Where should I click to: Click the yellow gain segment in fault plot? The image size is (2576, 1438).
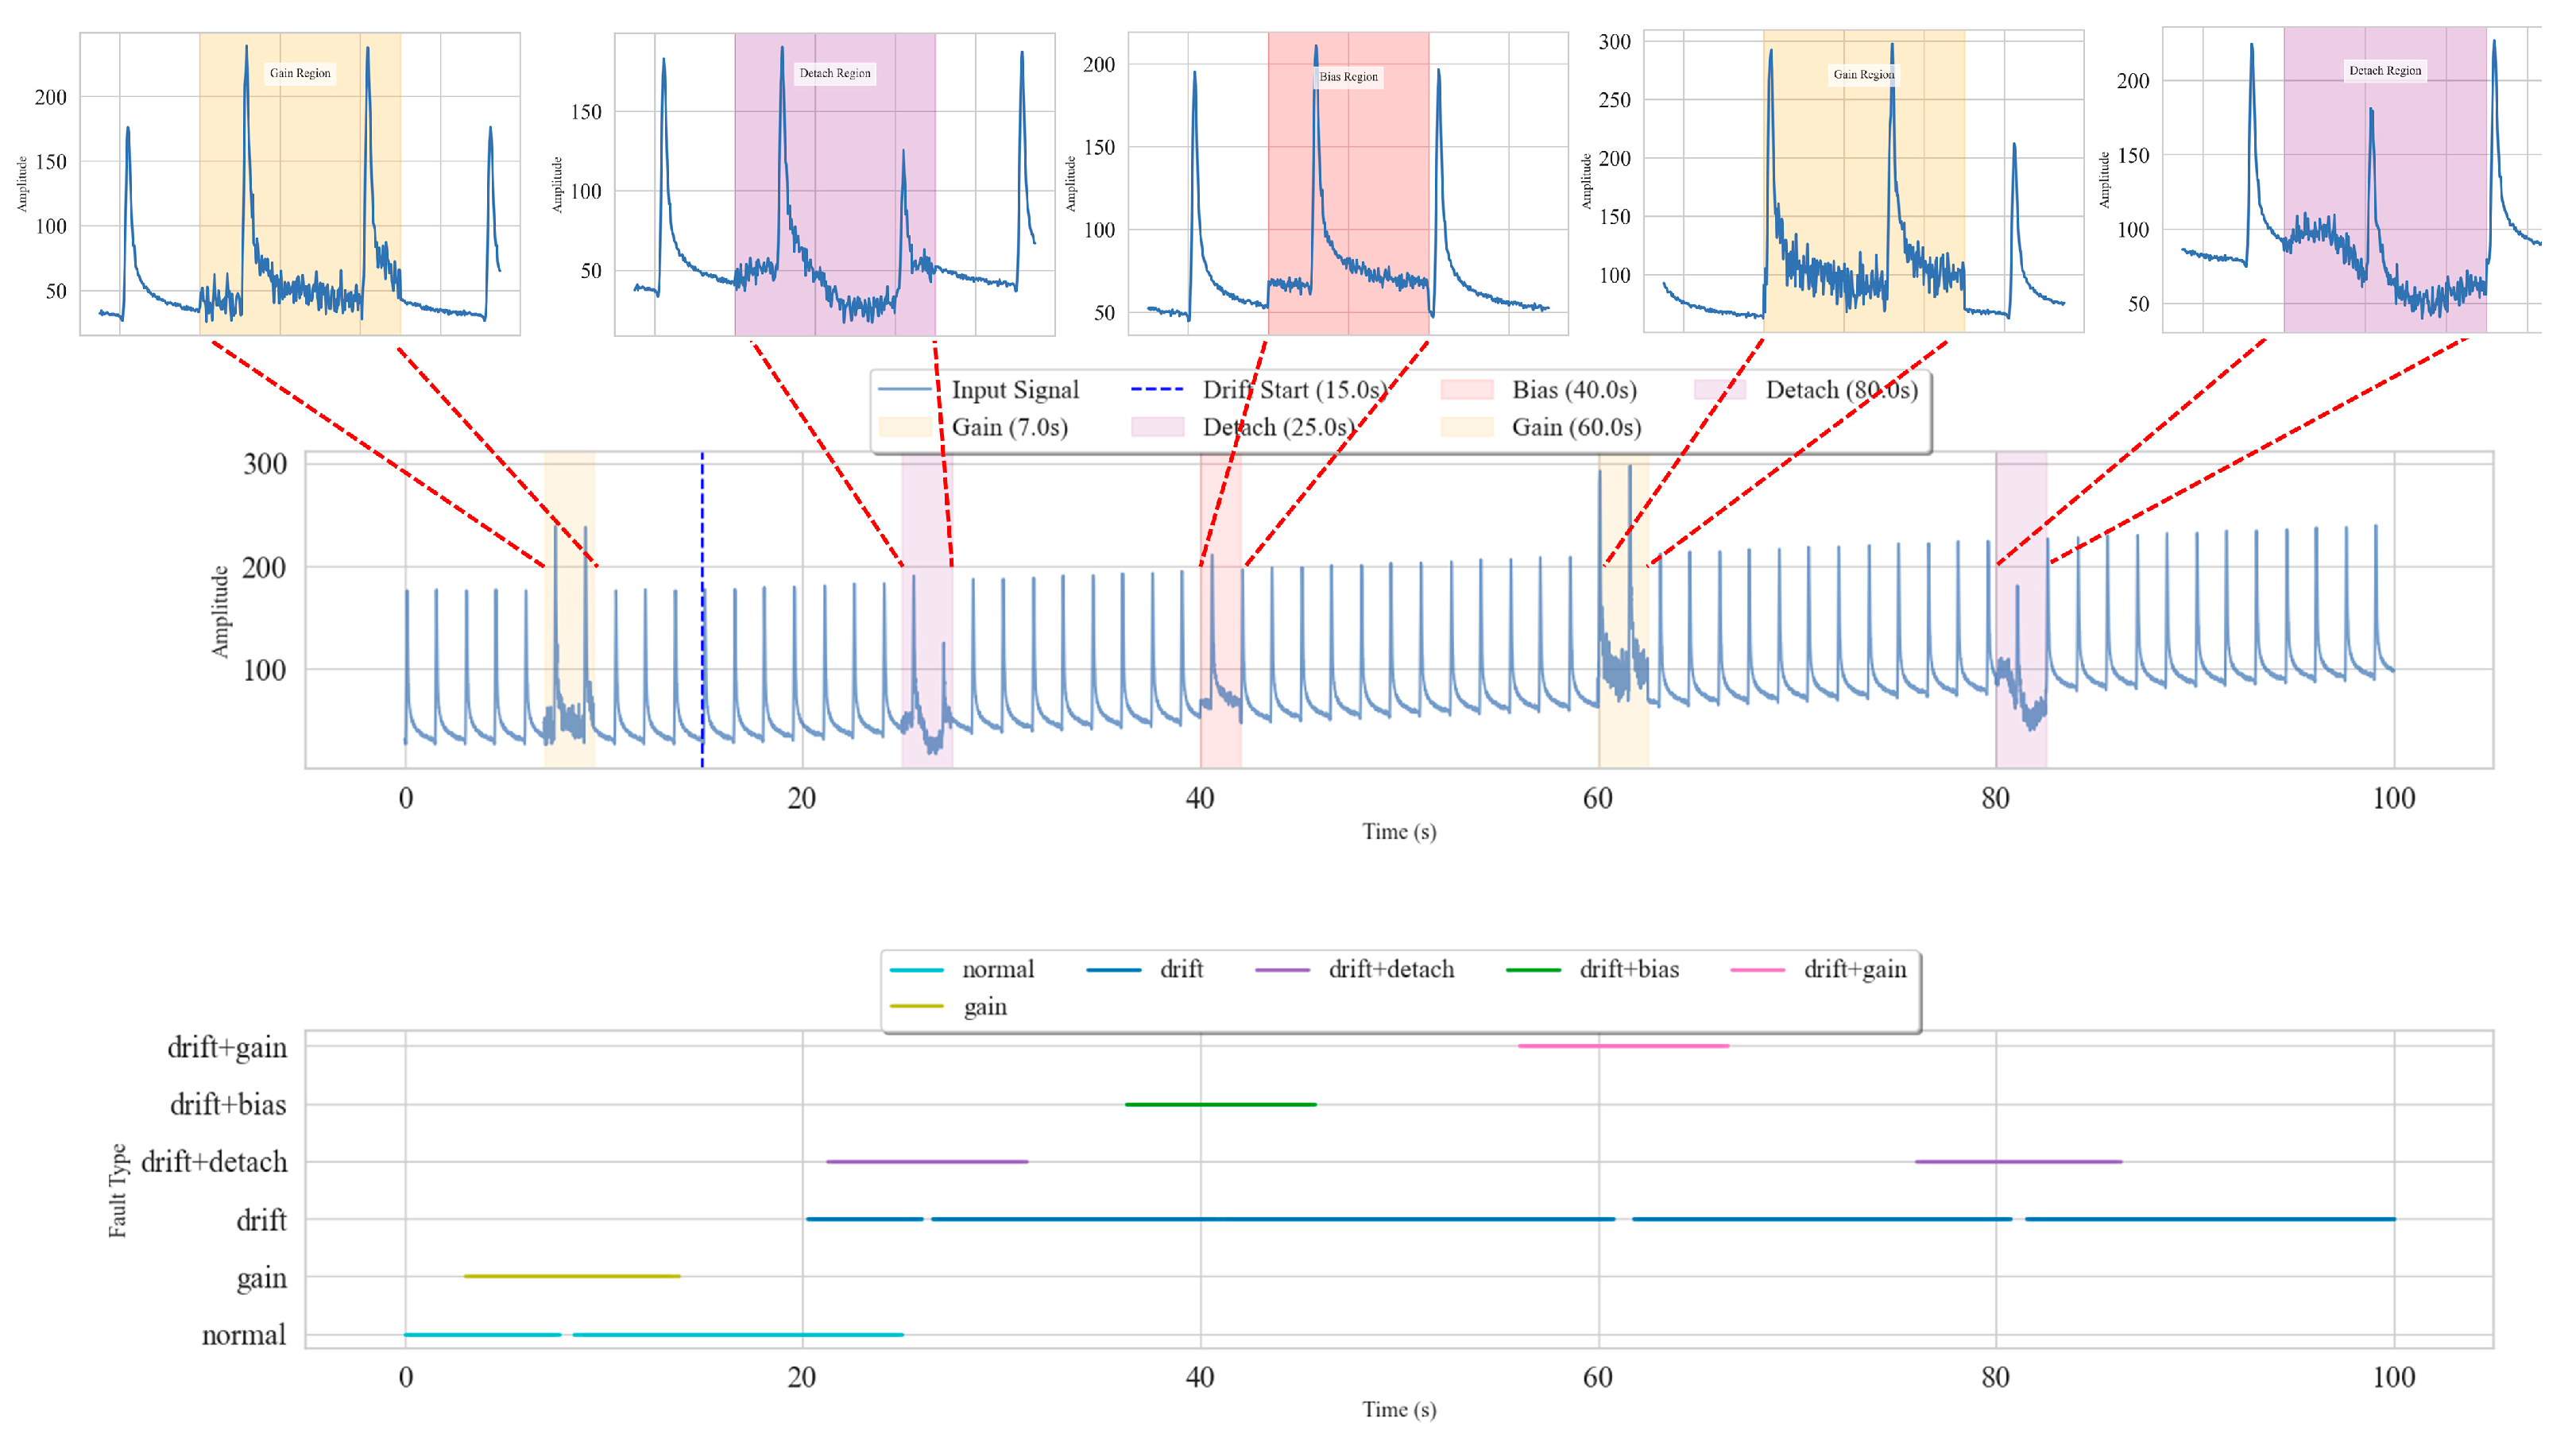(571, 1276)
